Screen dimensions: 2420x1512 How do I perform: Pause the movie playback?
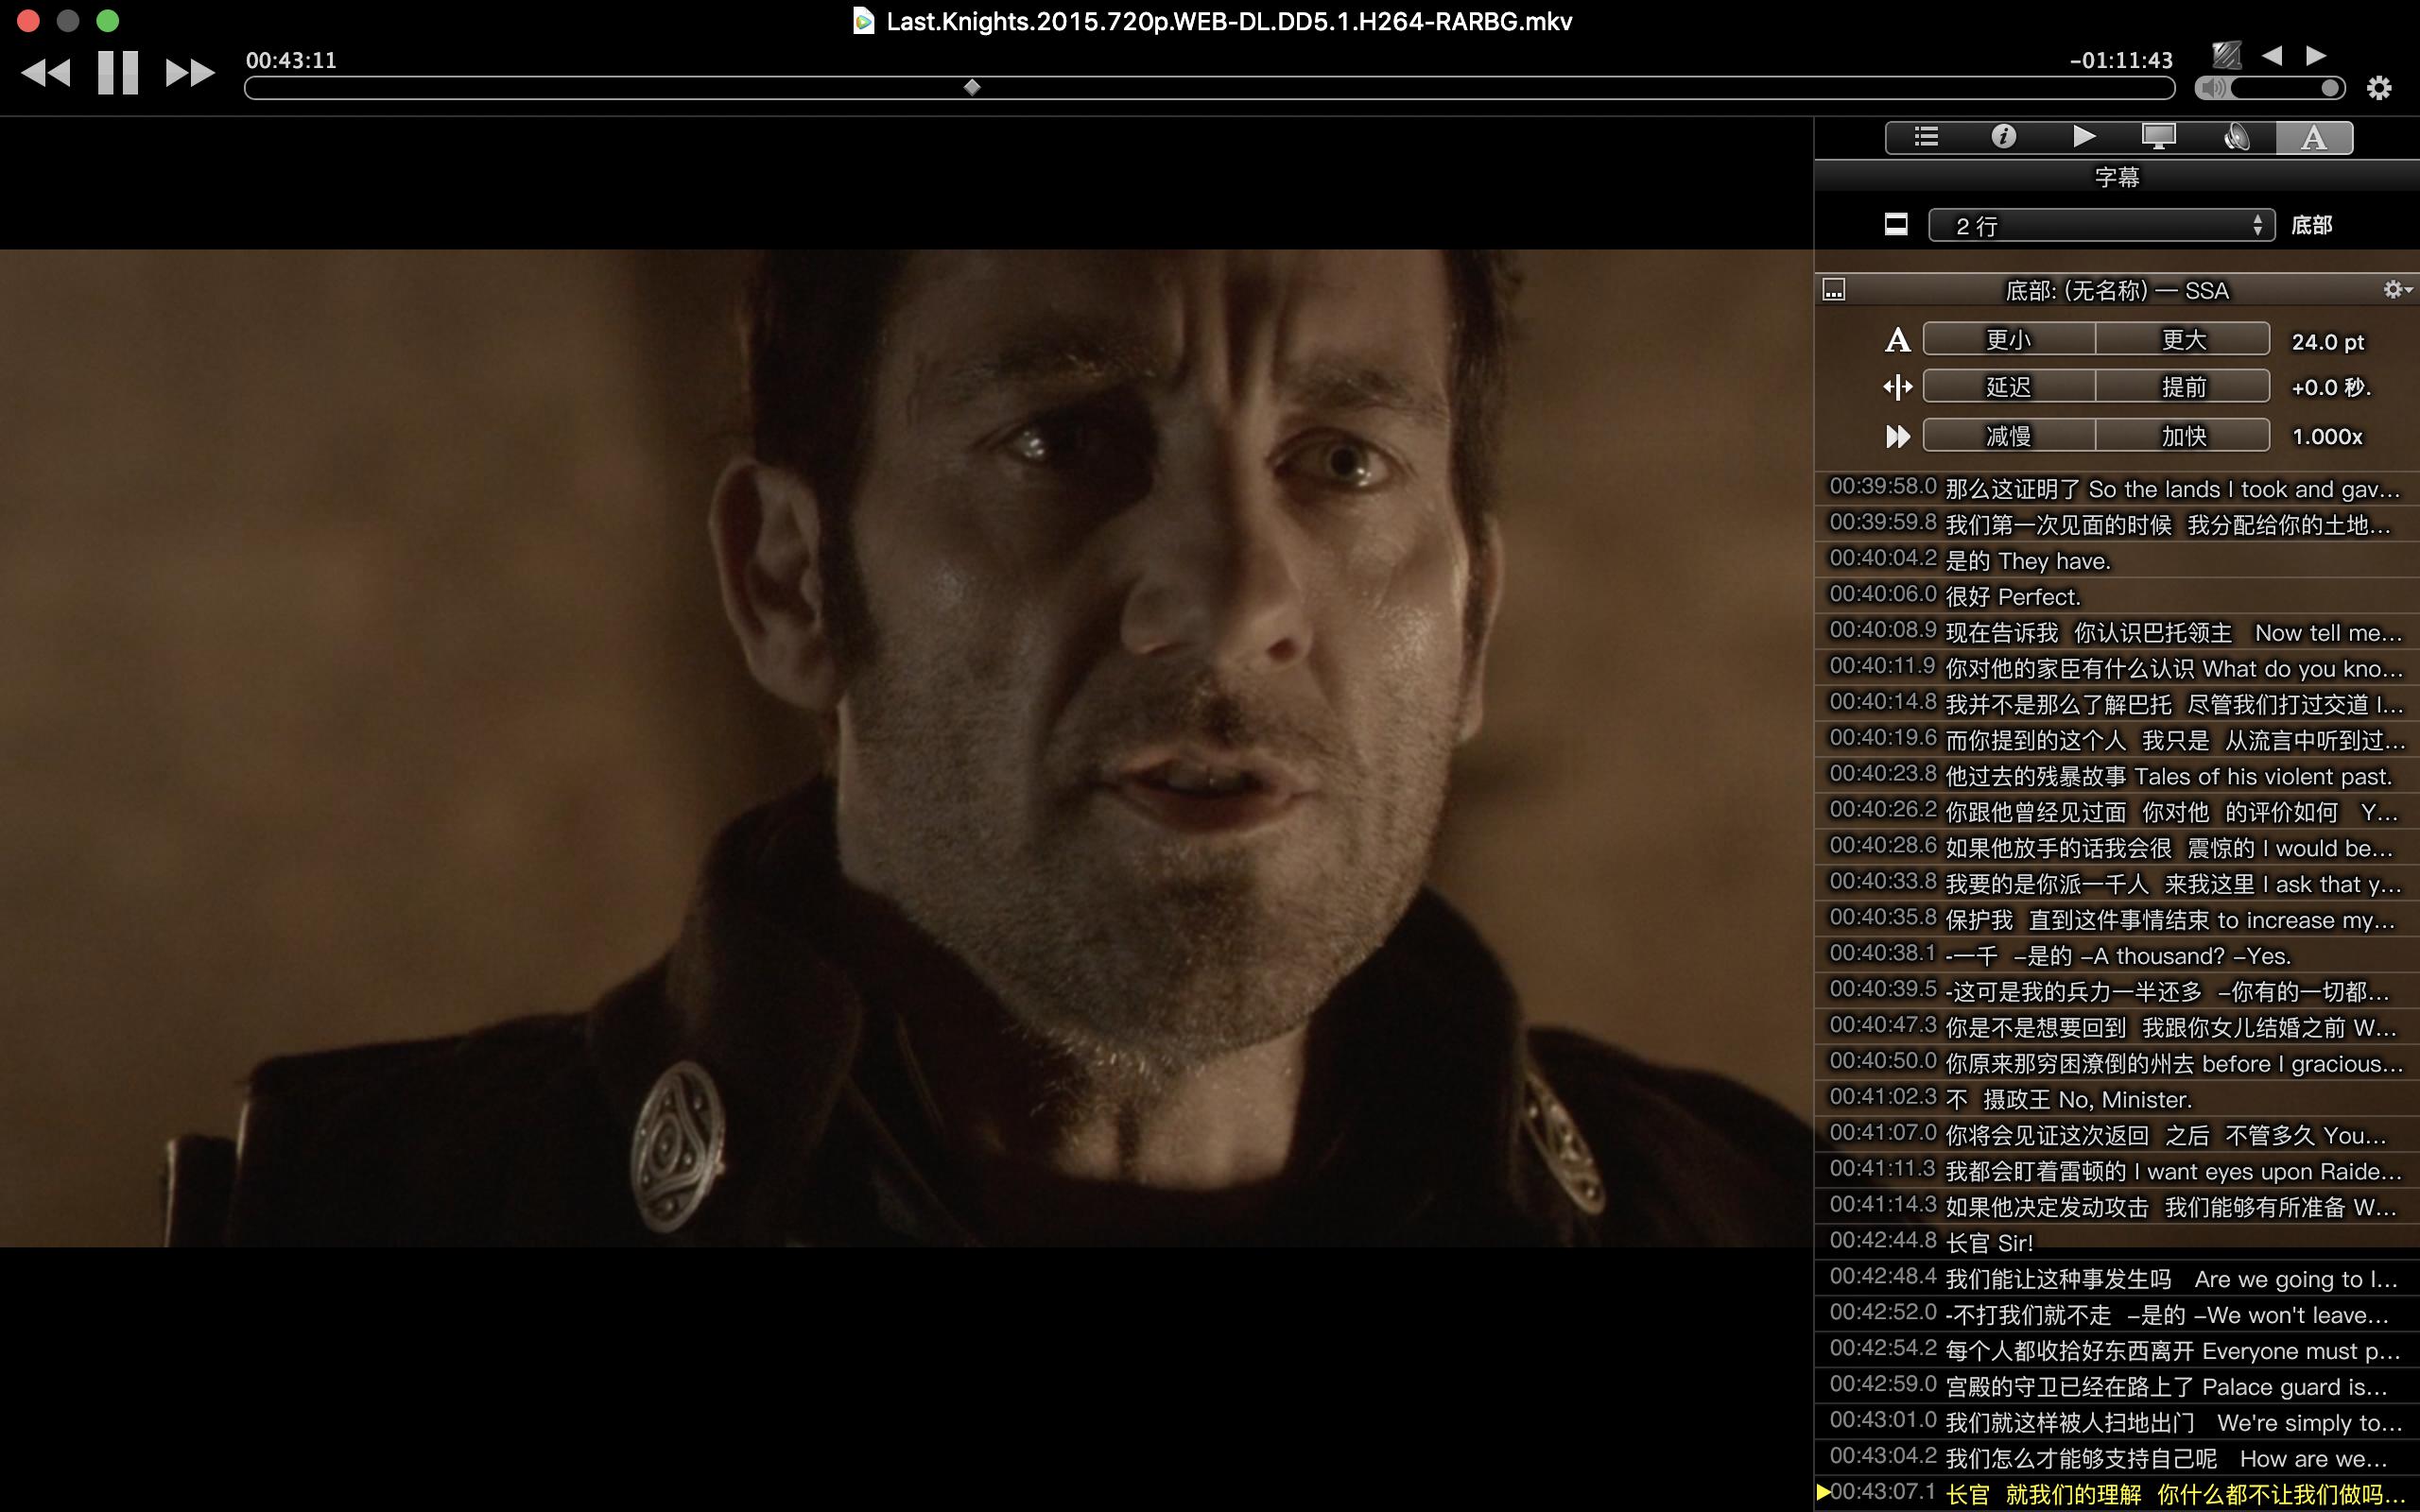pyautogui.click(x=117, y=73)
